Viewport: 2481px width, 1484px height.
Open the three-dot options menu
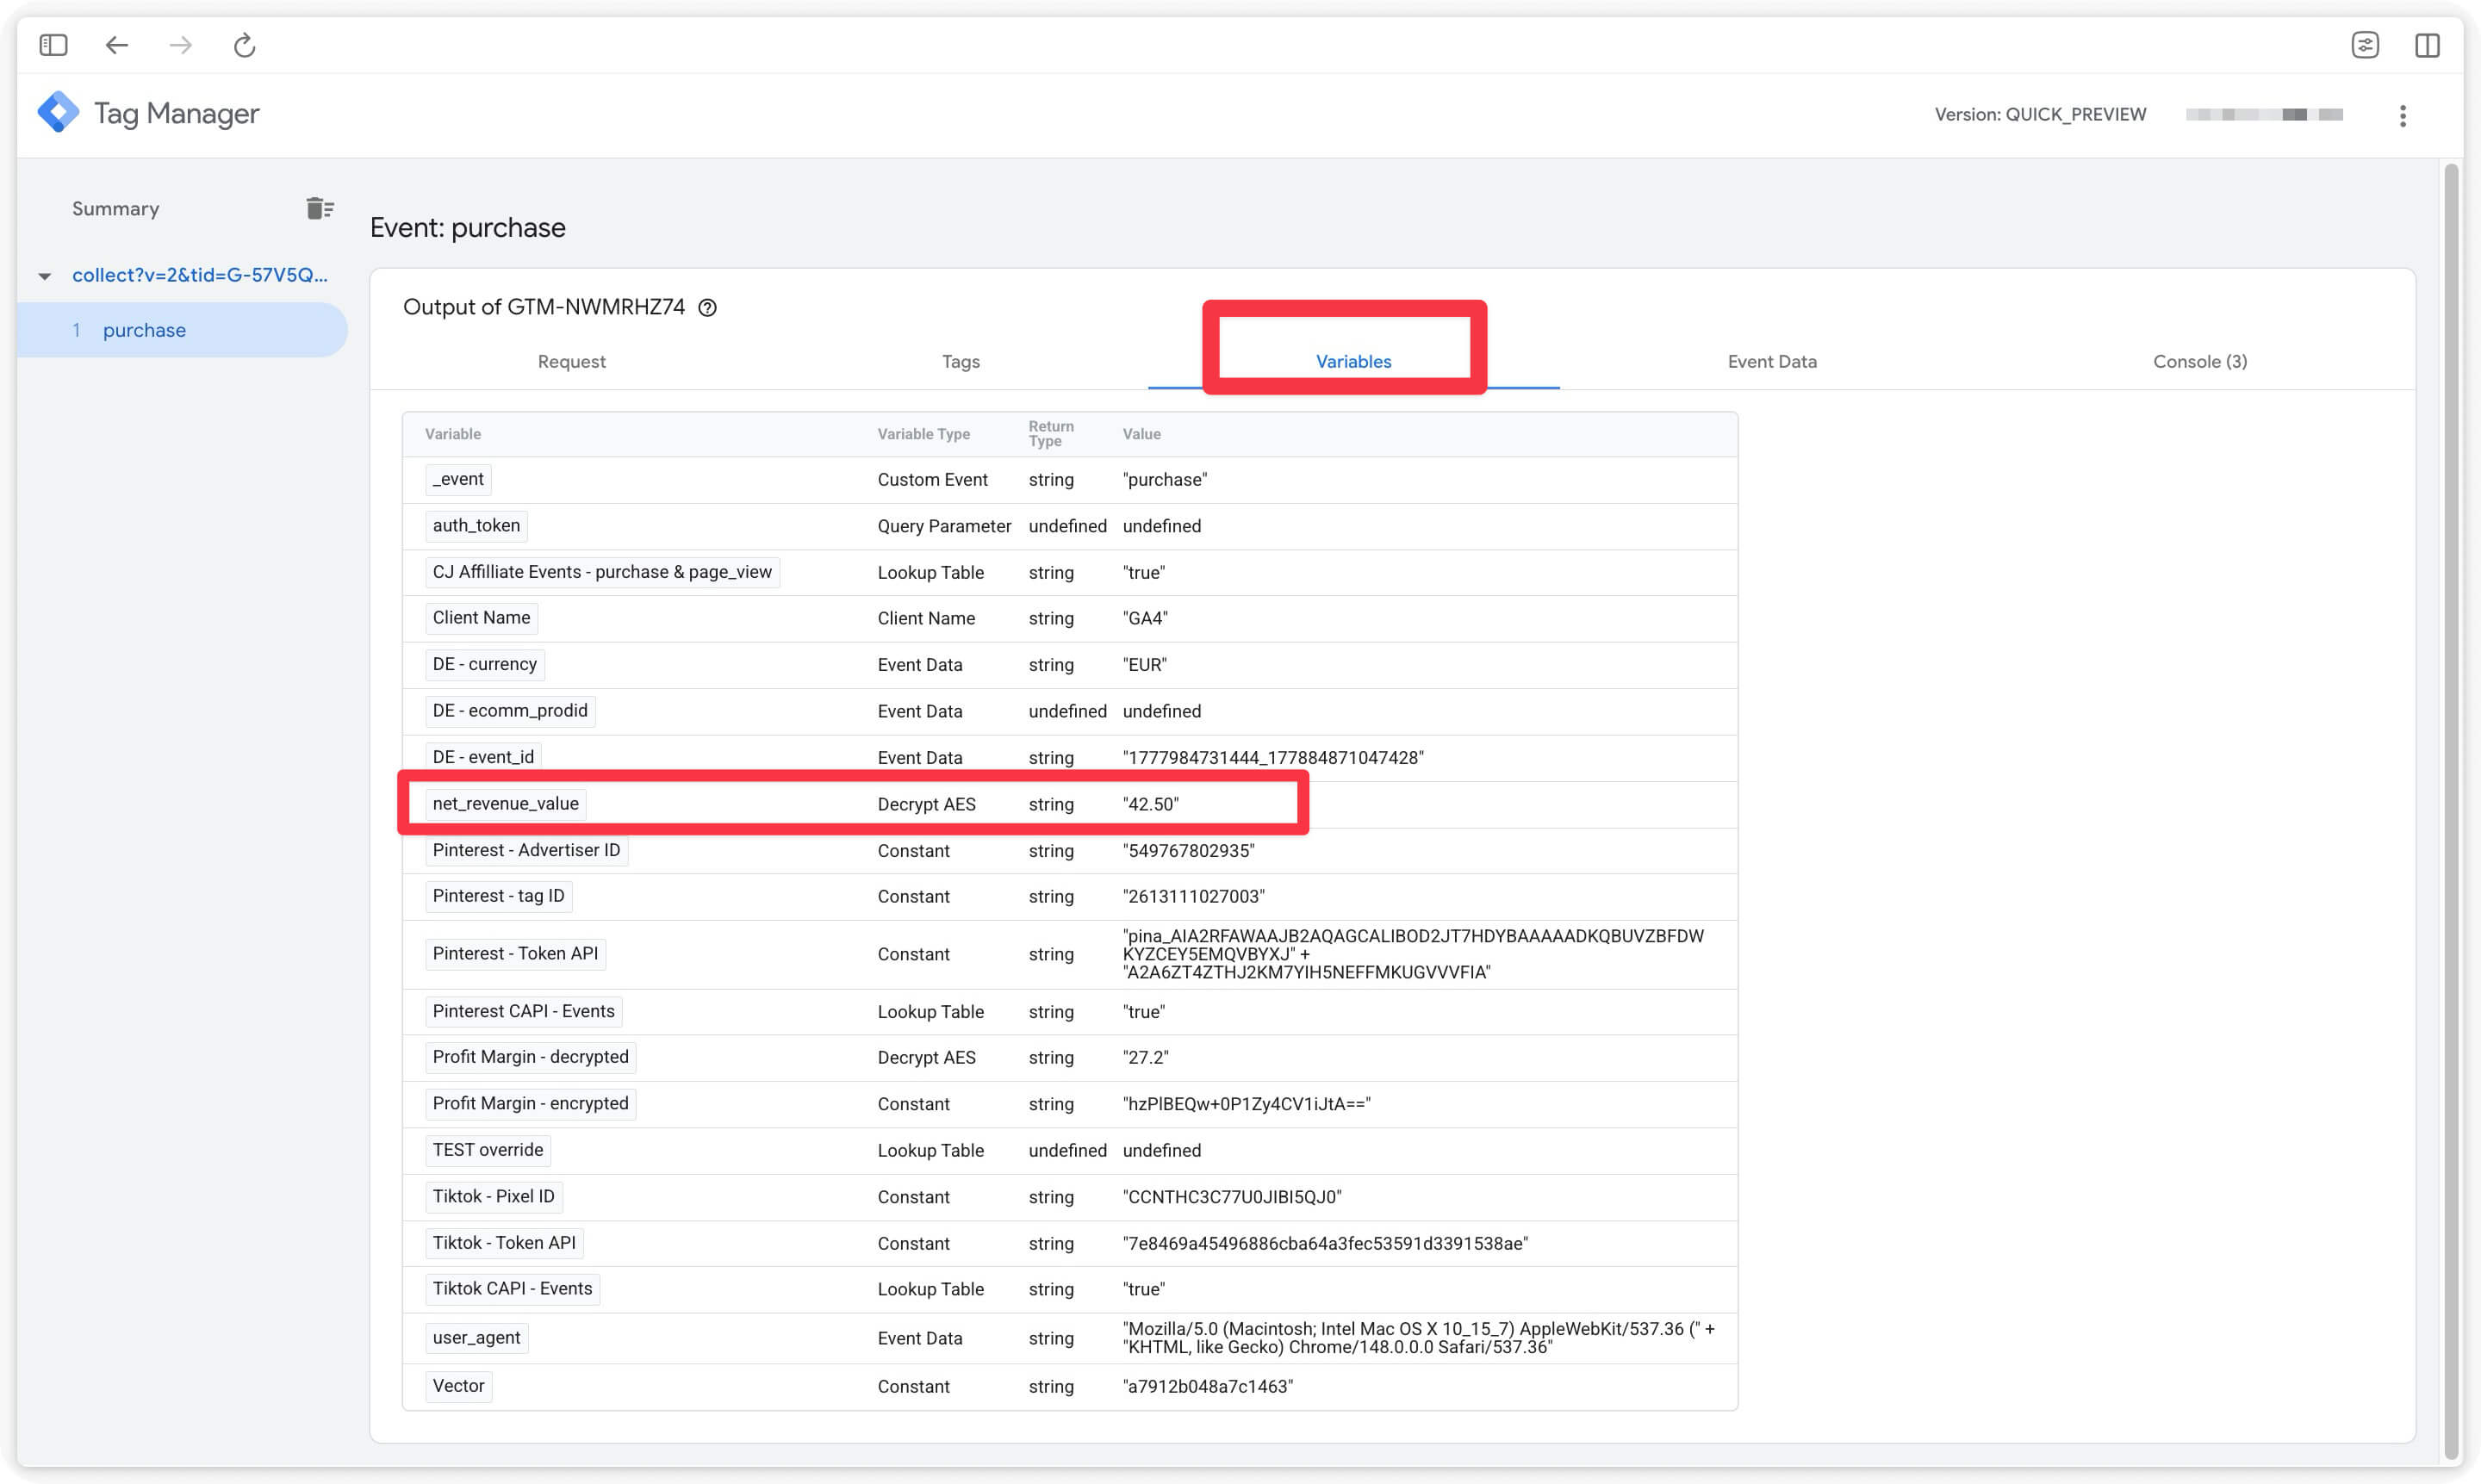[2402, 116]
